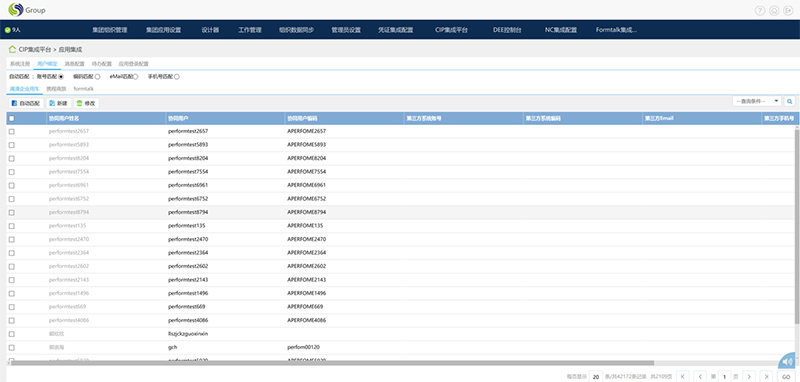800x382 pixels.
Task: Select the 携程商旅 sub-tab
Action: pyautogui.click(x=56, y=89)
